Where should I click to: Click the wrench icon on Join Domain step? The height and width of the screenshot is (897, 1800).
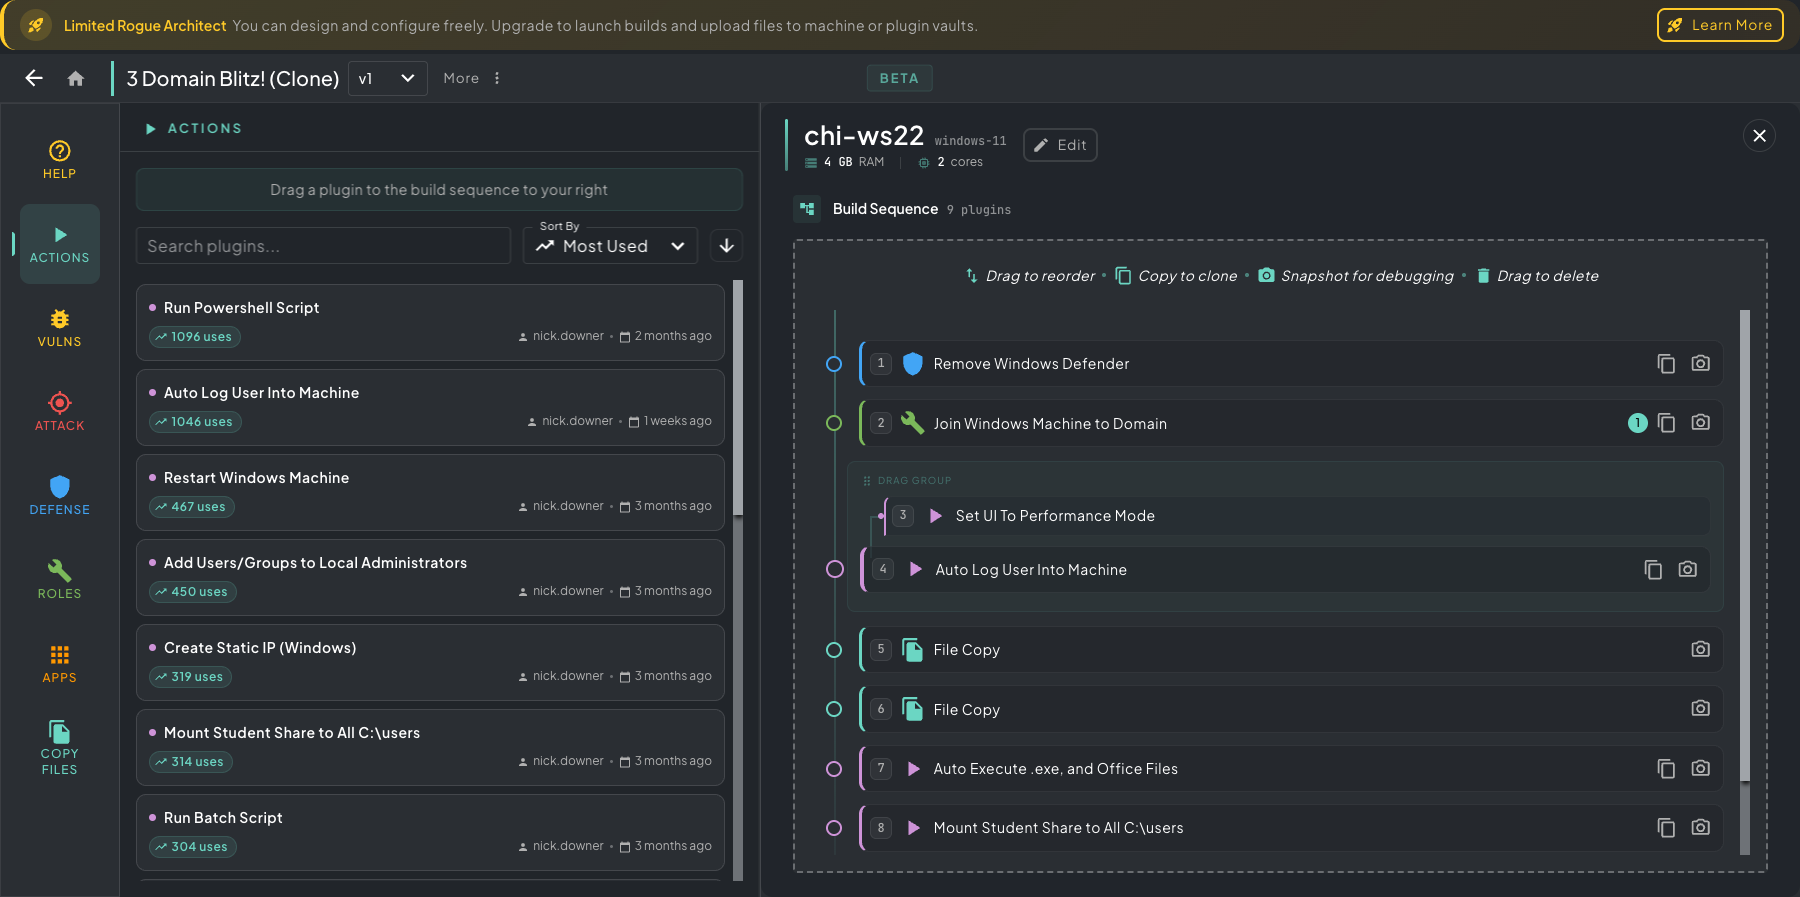(x=912, y=423)
